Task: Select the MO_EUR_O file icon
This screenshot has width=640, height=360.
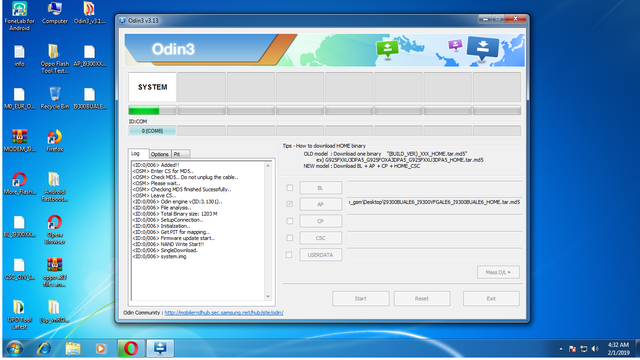Action: tap(19, 99)
